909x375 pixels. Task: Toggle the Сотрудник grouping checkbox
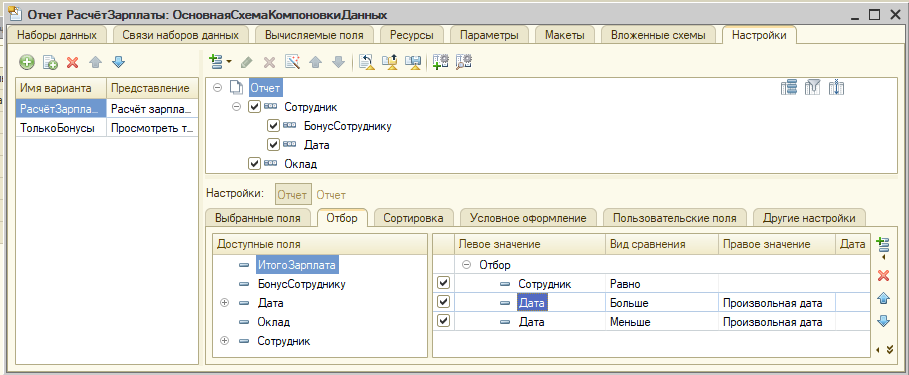(254, 107)
